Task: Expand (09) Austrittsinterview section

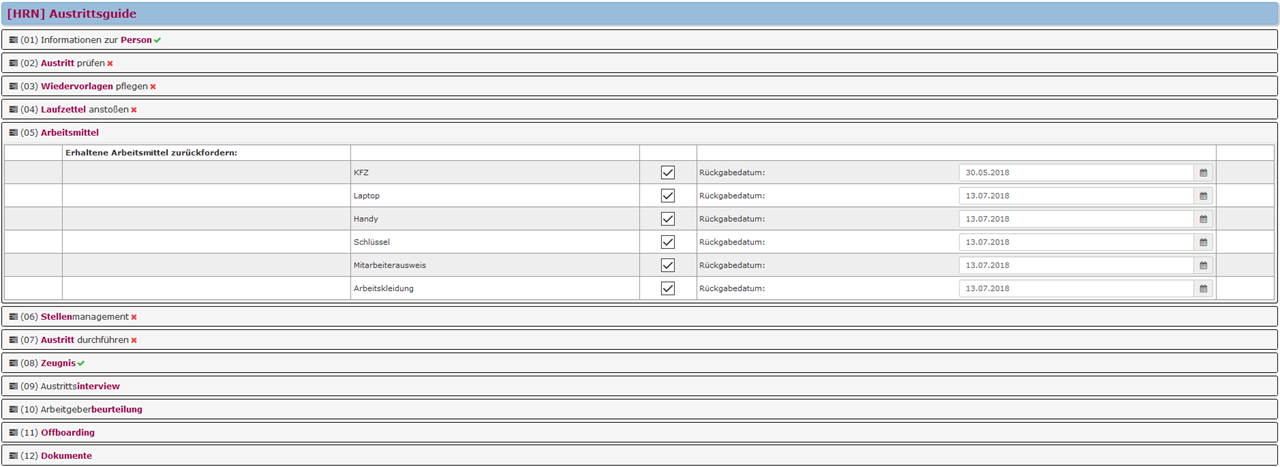Action: coord(80,386)
